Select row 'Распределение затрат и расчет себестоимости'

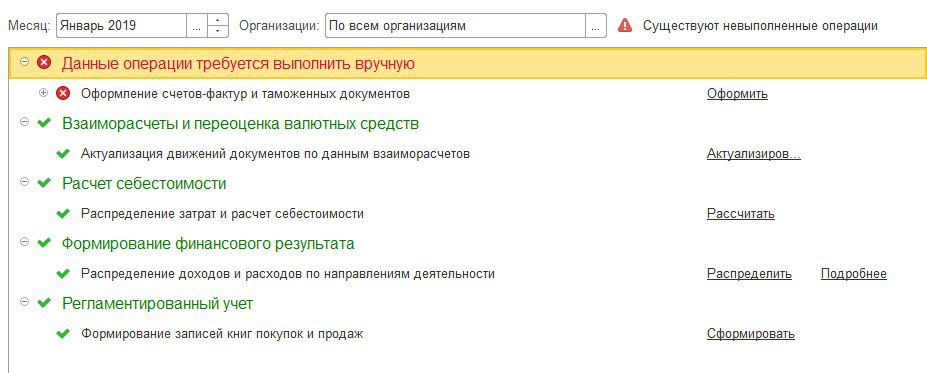(x=222, y=213)
